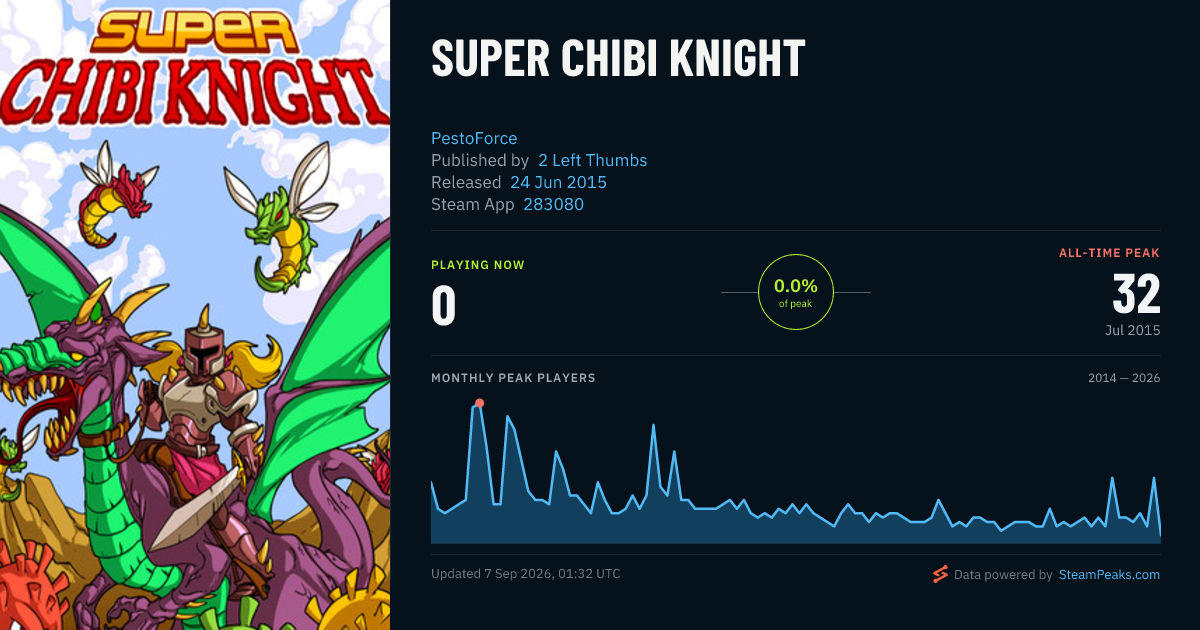Open the SteamPeaks.com link
Screen dimensions: 1200x630
1109,575
